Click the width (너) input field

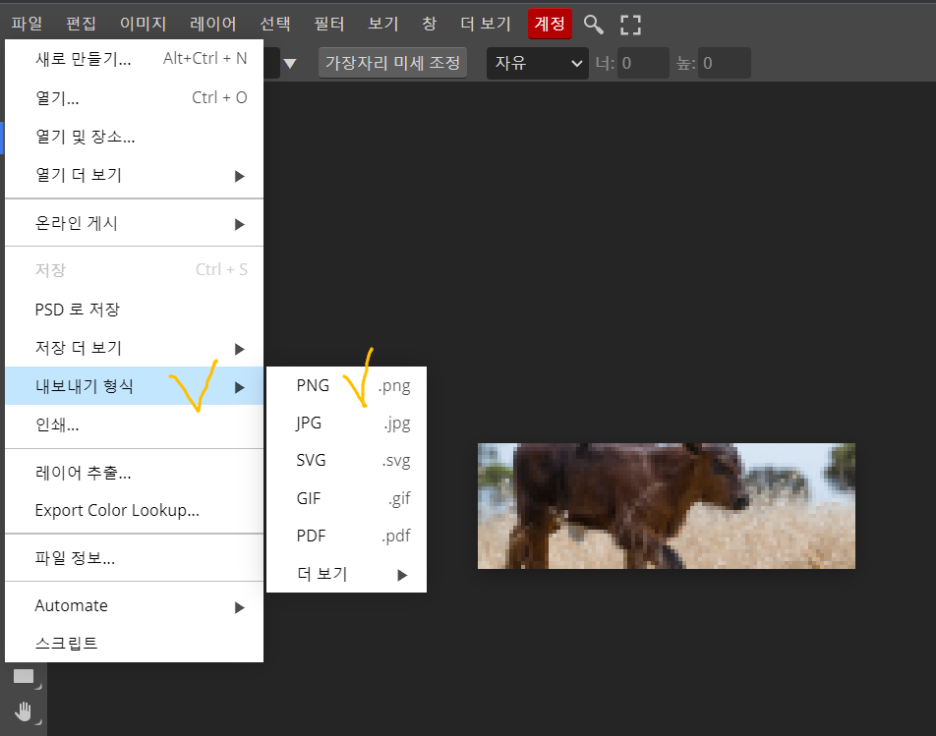click(643, 63)
